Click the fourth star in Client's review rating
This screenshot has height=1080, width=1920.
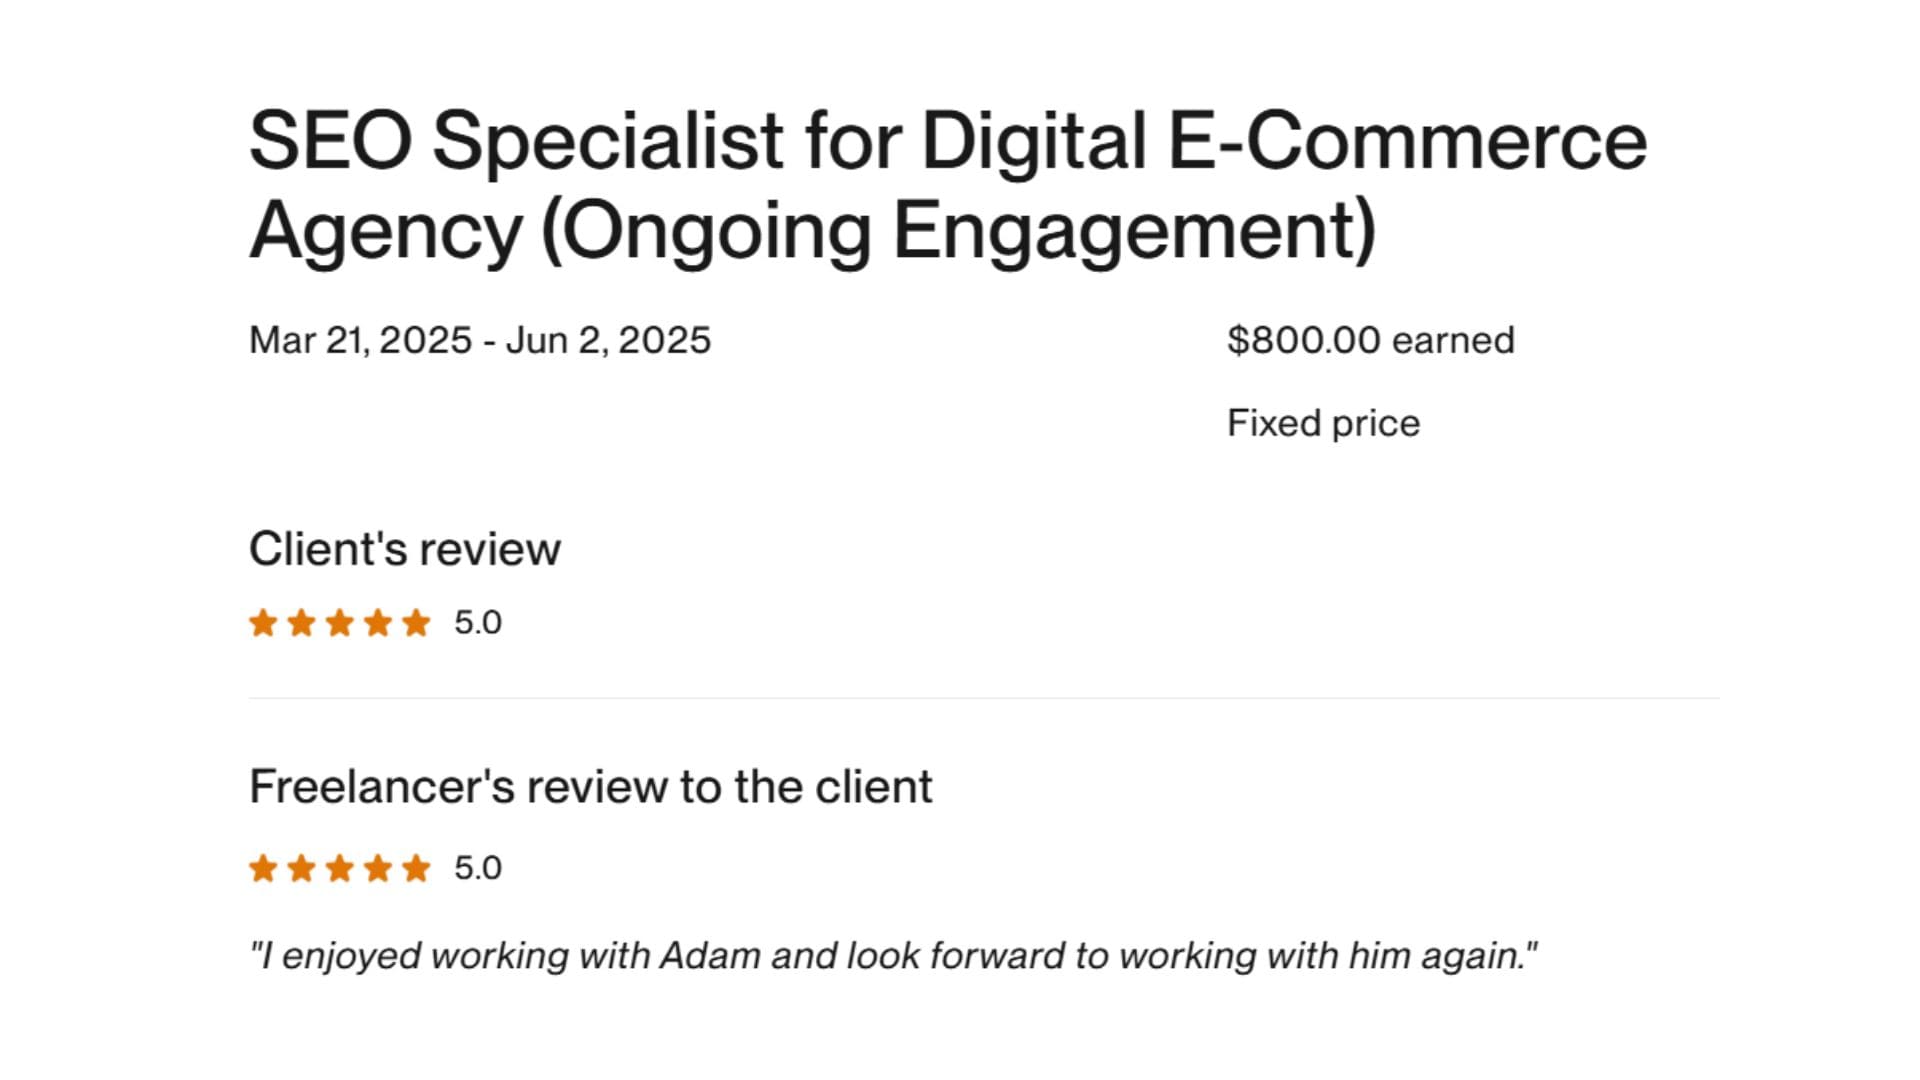coord(378,623)
